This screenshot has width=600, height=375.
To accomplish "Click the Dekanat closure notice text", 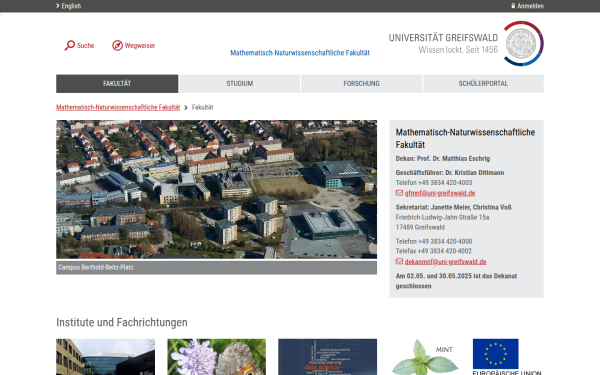I will coord(456,281).
